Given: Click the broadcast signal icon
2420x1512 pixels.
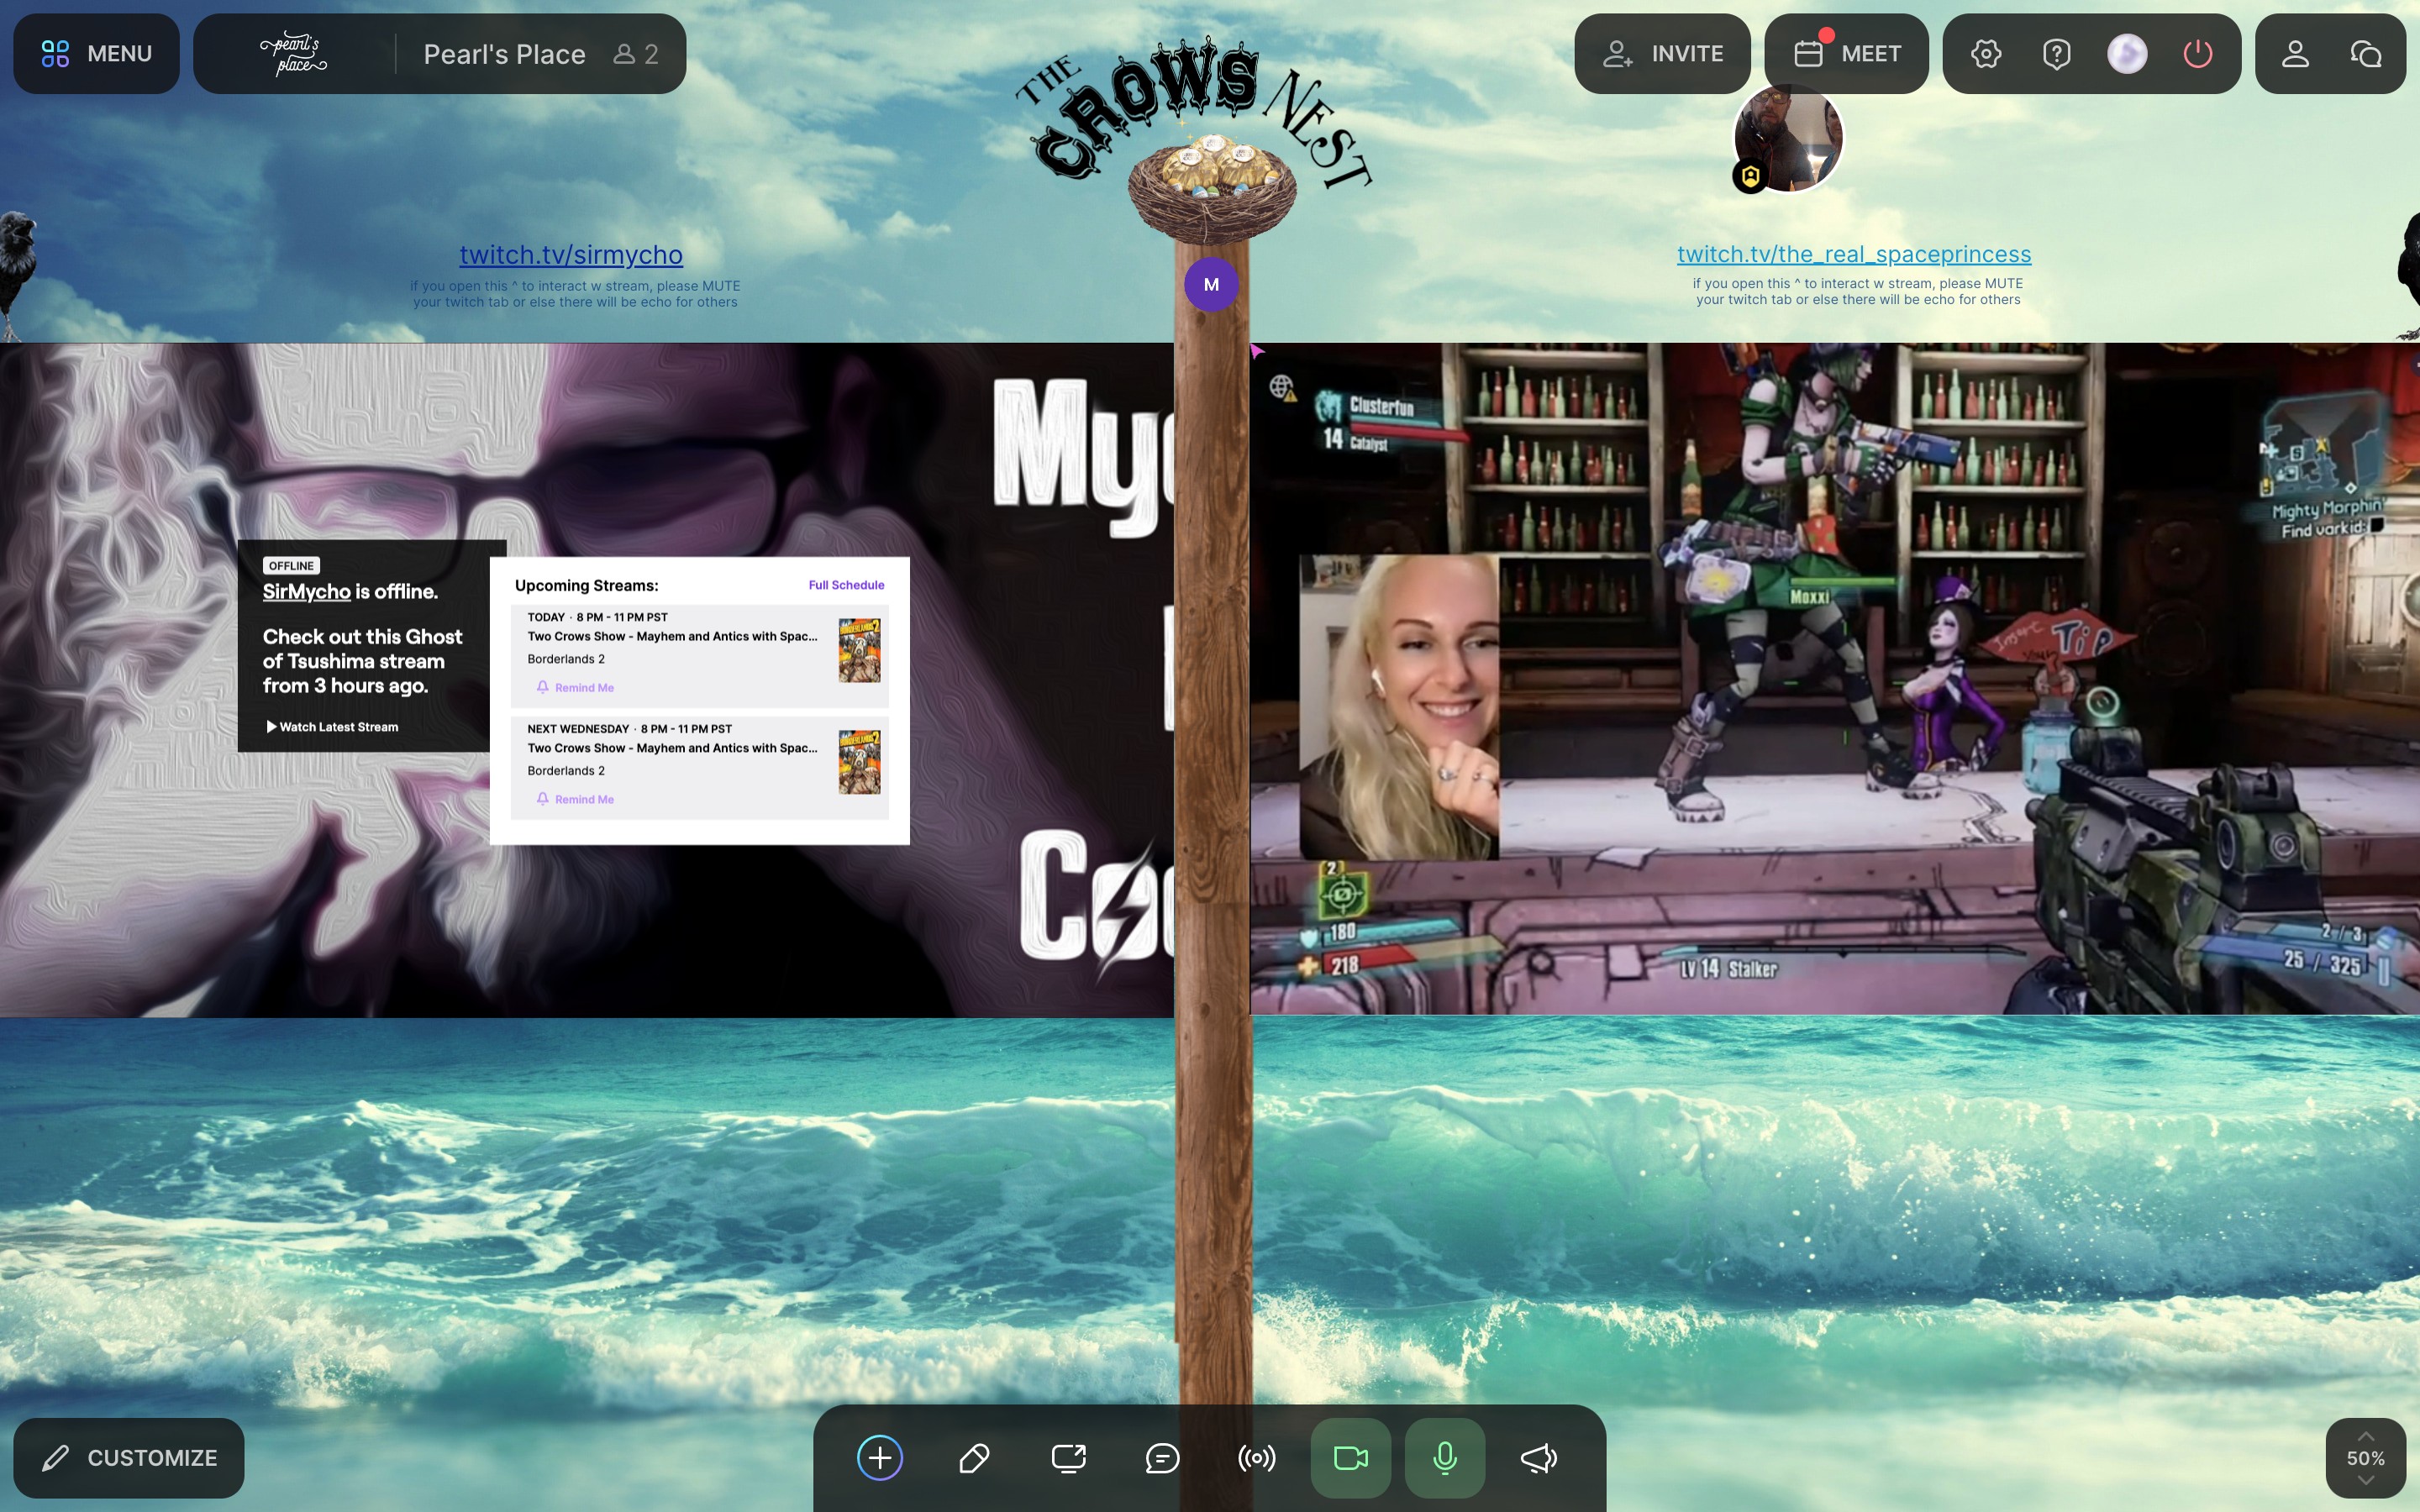Looking at the screenshot, I should [1256, 1457].
